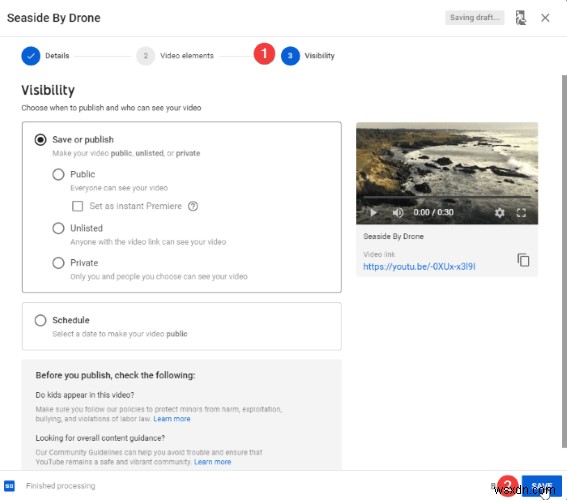Open help icon beside instant Premiere
567x500 pixels.
pos(193,206)
